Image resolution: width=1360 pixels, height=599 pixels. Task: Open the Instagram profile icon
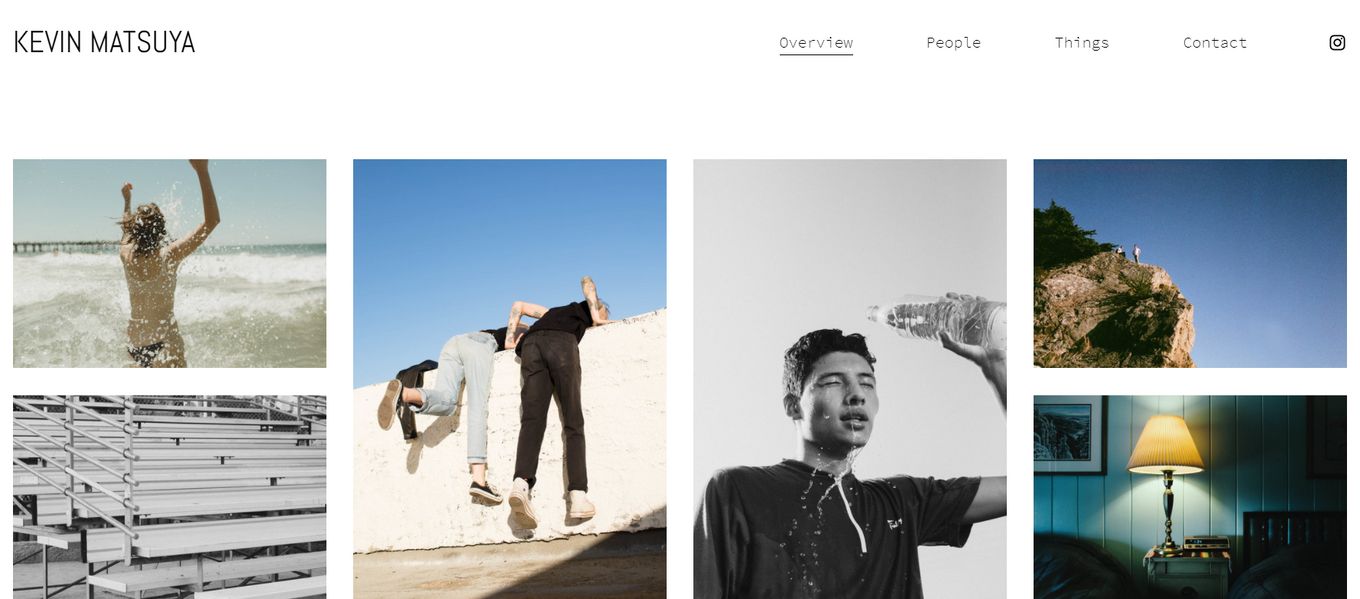[1337, 42]
